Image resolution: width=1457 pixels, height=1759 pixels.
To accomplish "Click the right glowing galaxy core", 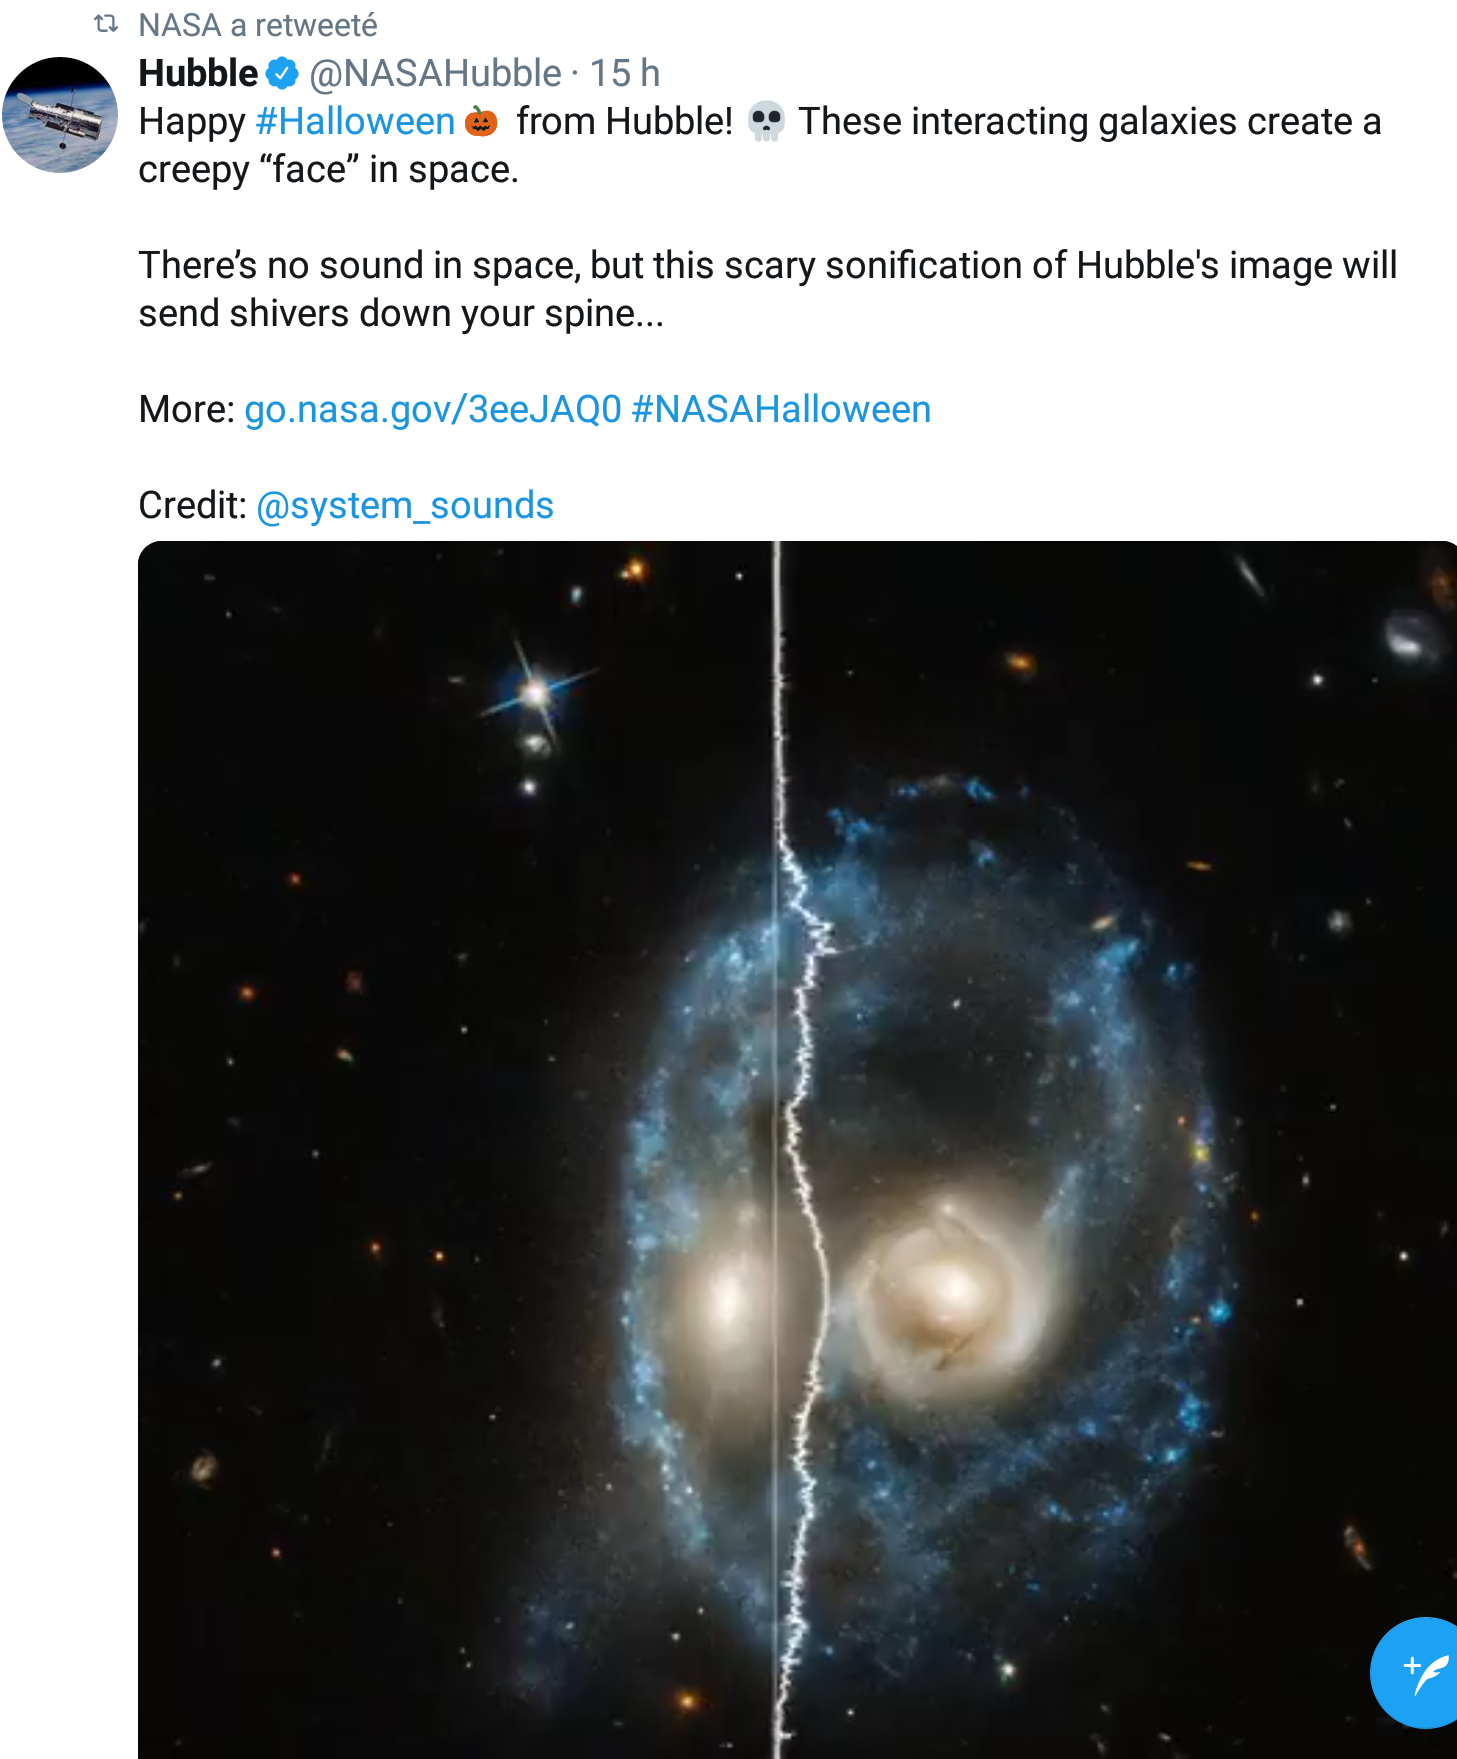I will tap(943, 1290).
